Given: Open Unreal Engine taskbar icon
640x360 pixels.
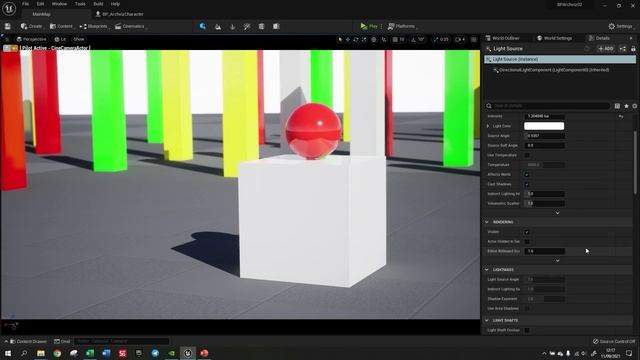Looking at the screenshot, I should (x=188, y=353).
